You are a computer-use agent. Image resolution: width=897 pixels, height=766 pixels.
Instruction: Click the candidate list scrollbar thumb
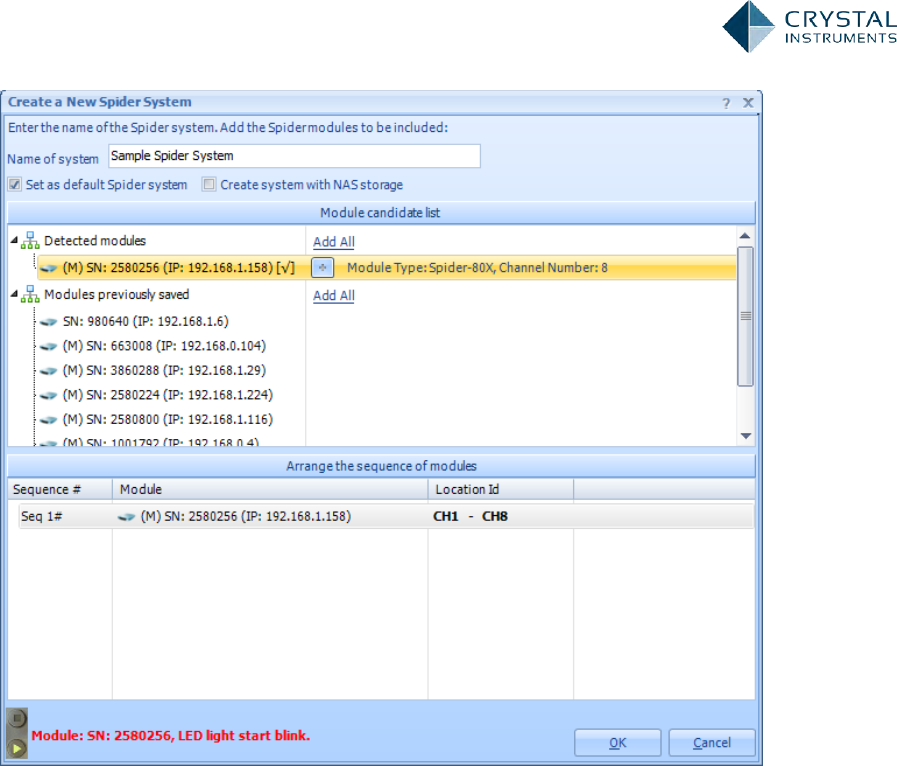[x=745, y=316]
